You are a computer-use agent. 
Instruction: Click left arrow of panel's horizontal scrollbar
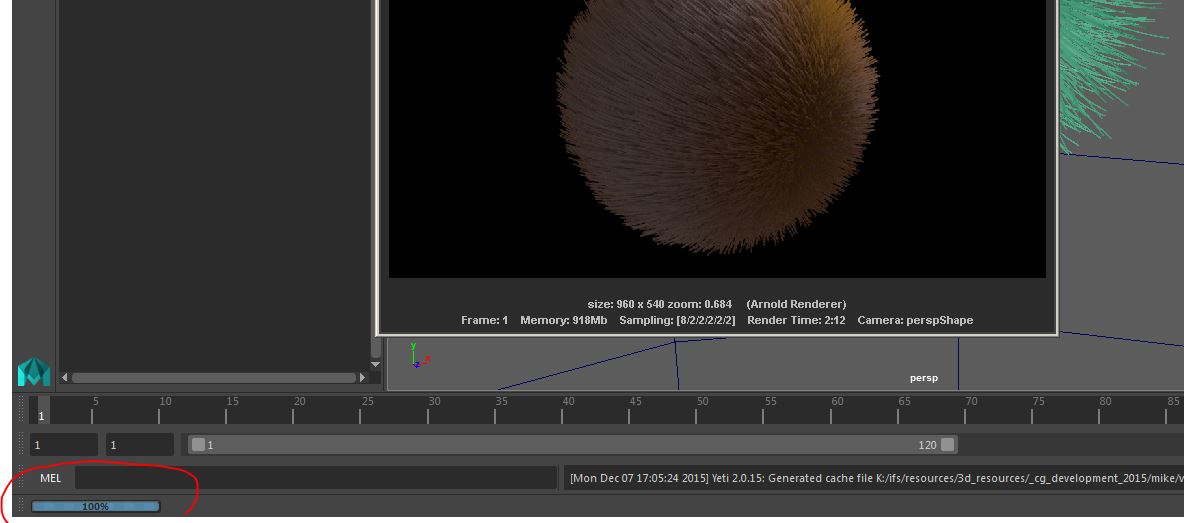coord(65,378)
